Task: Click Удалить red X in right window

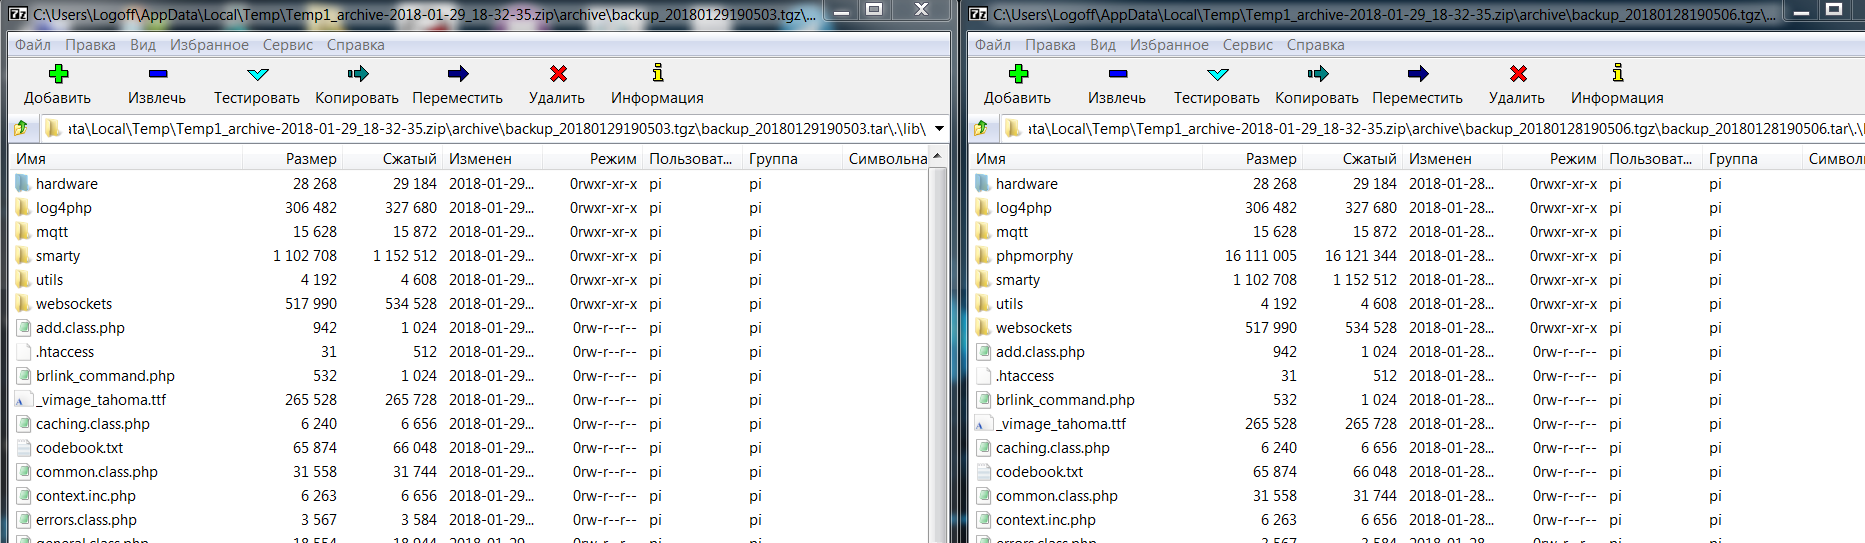Action: point(1518,74)
